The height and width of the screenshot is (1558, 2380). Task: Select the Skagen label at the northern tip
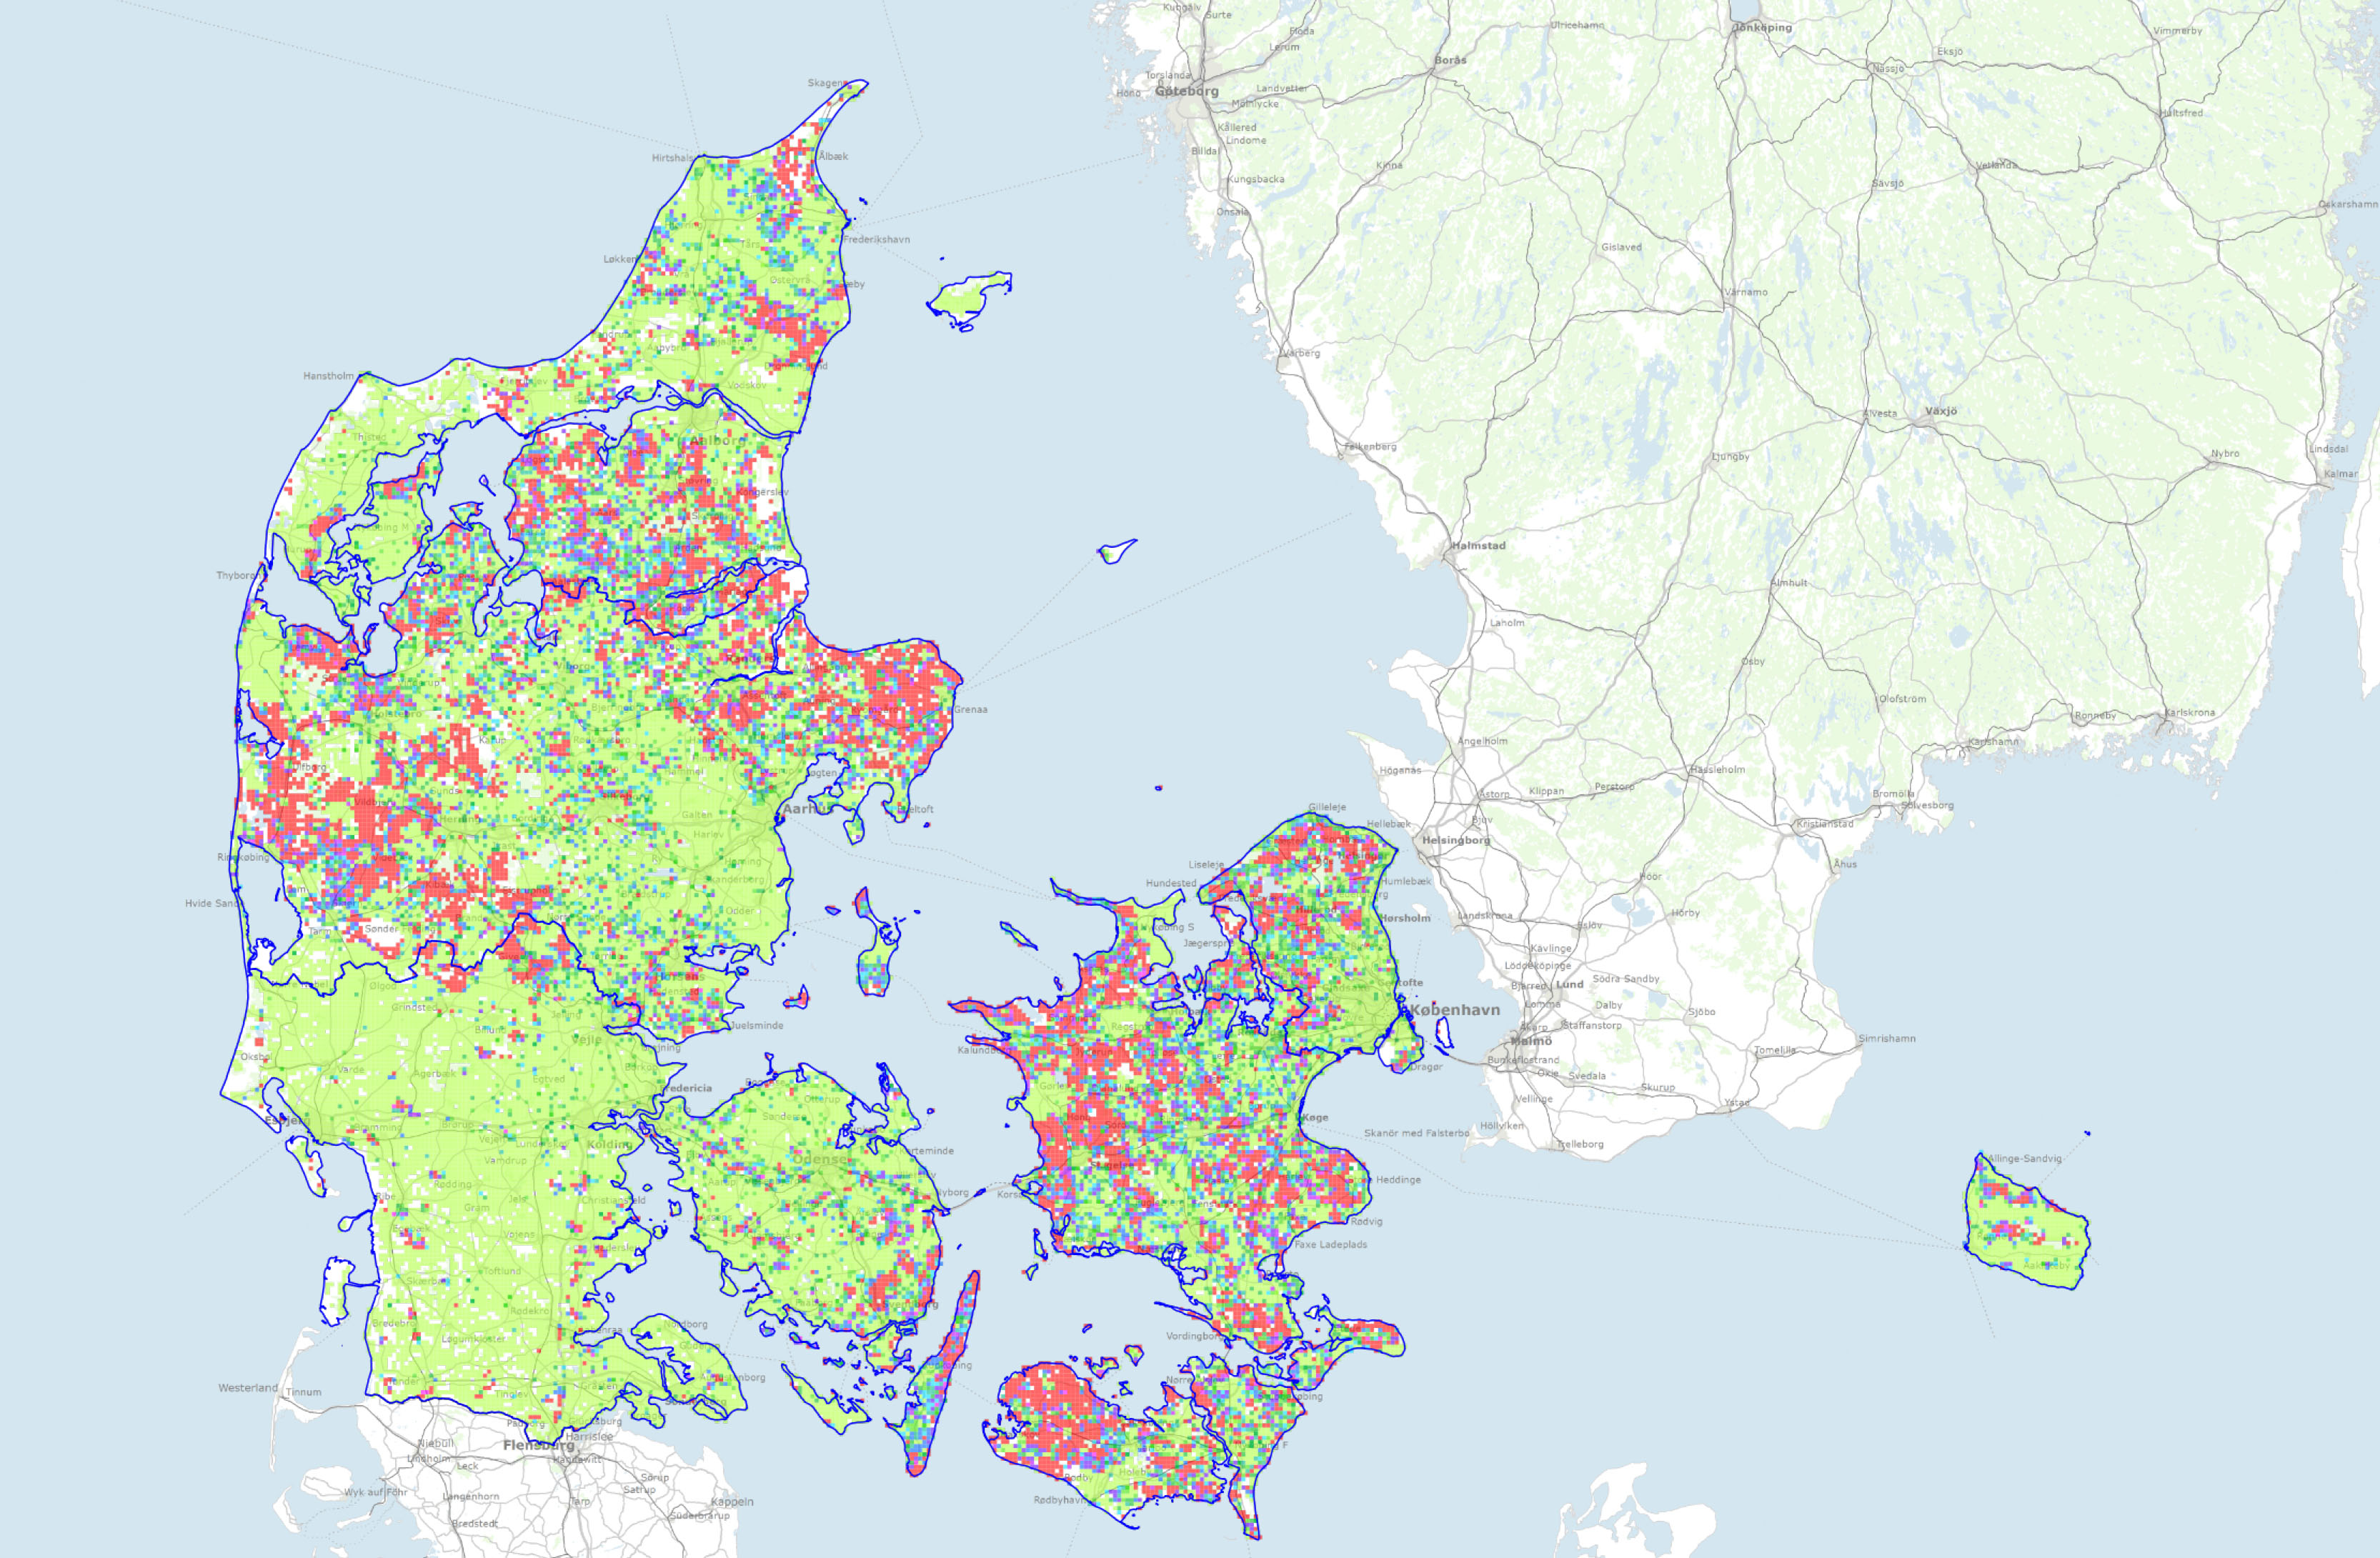pyautogui.click(x=826, y=83)
